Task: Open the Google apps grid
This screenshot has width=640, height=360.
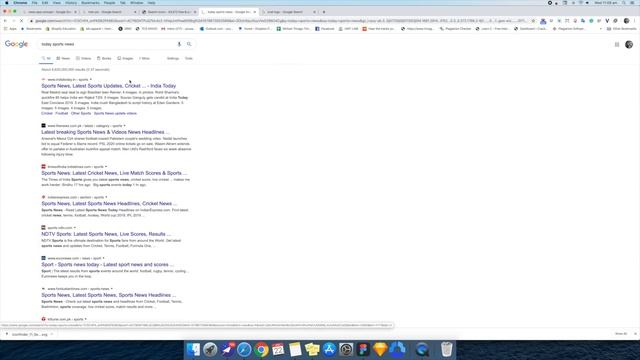Action: 617,44
